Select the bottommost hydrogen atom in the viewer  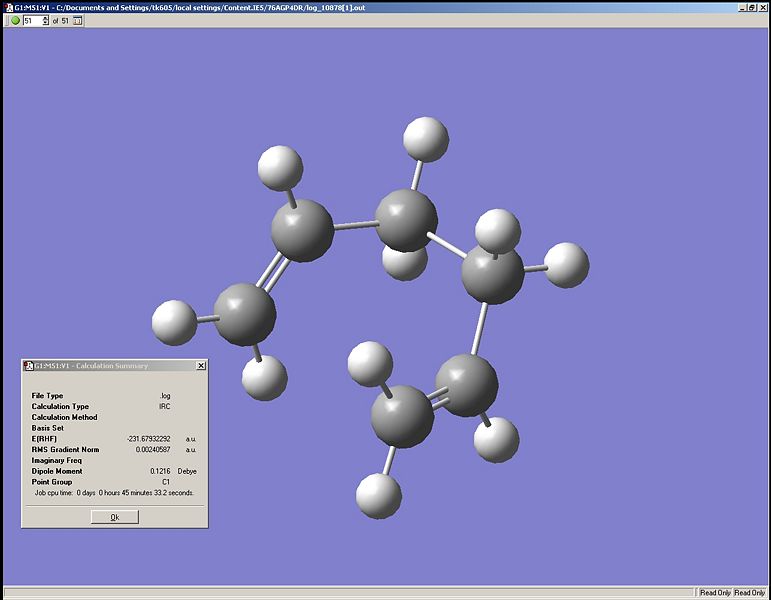[379, 496]
